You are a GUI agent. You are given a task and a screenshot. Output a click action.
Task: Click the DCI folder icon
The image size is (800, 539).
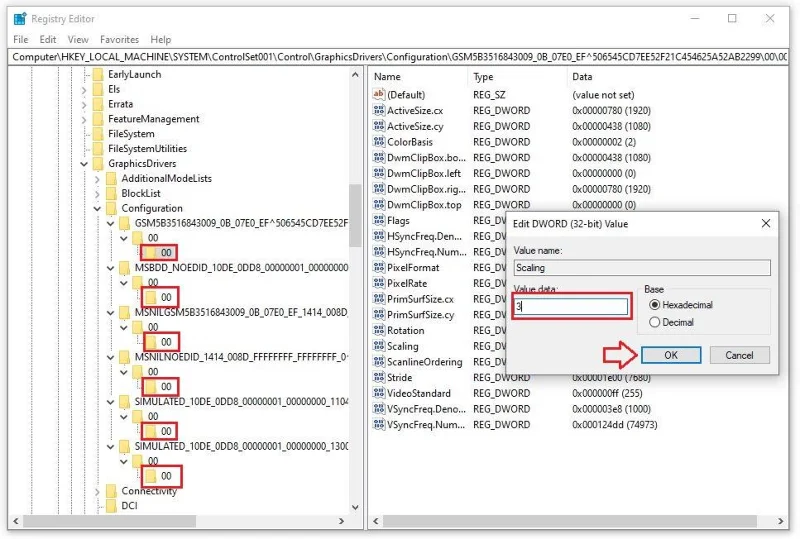pos(111,506)
